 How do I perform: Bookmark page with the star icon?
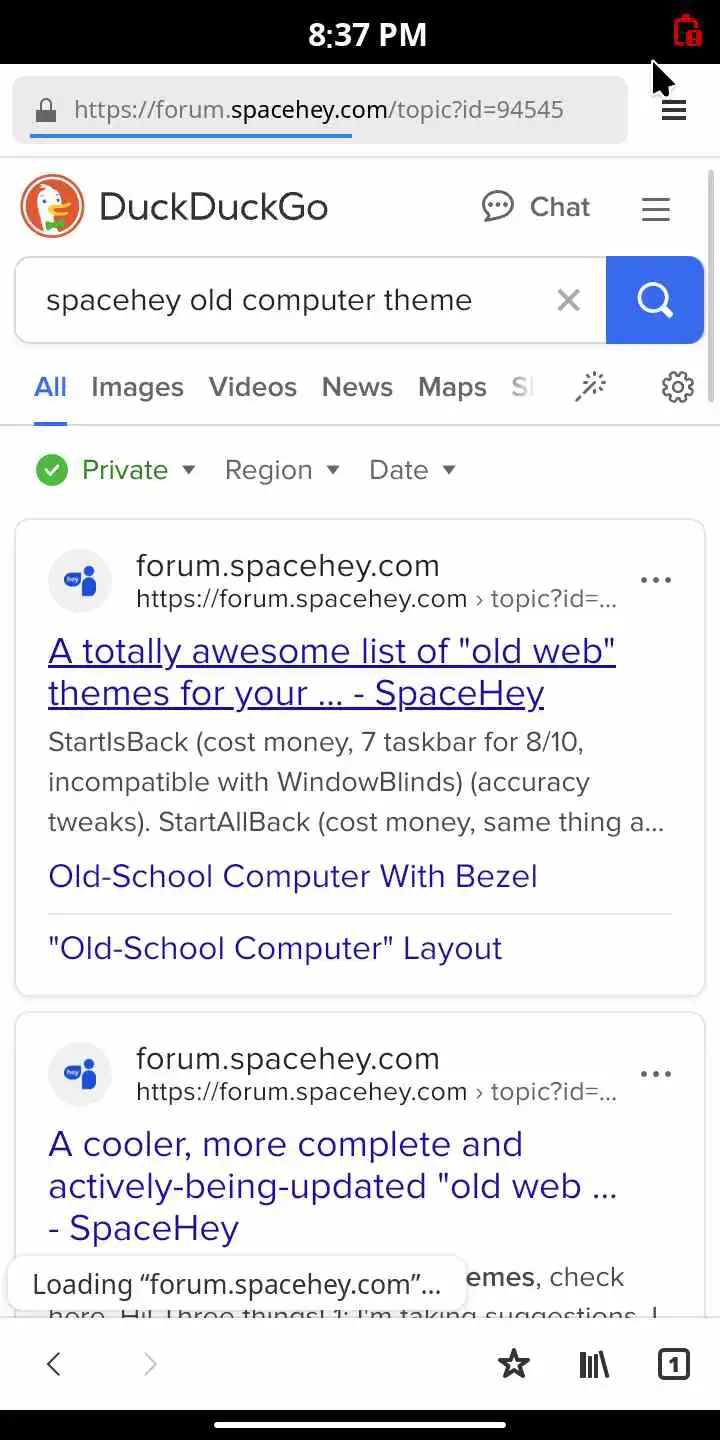(513, 1364)
